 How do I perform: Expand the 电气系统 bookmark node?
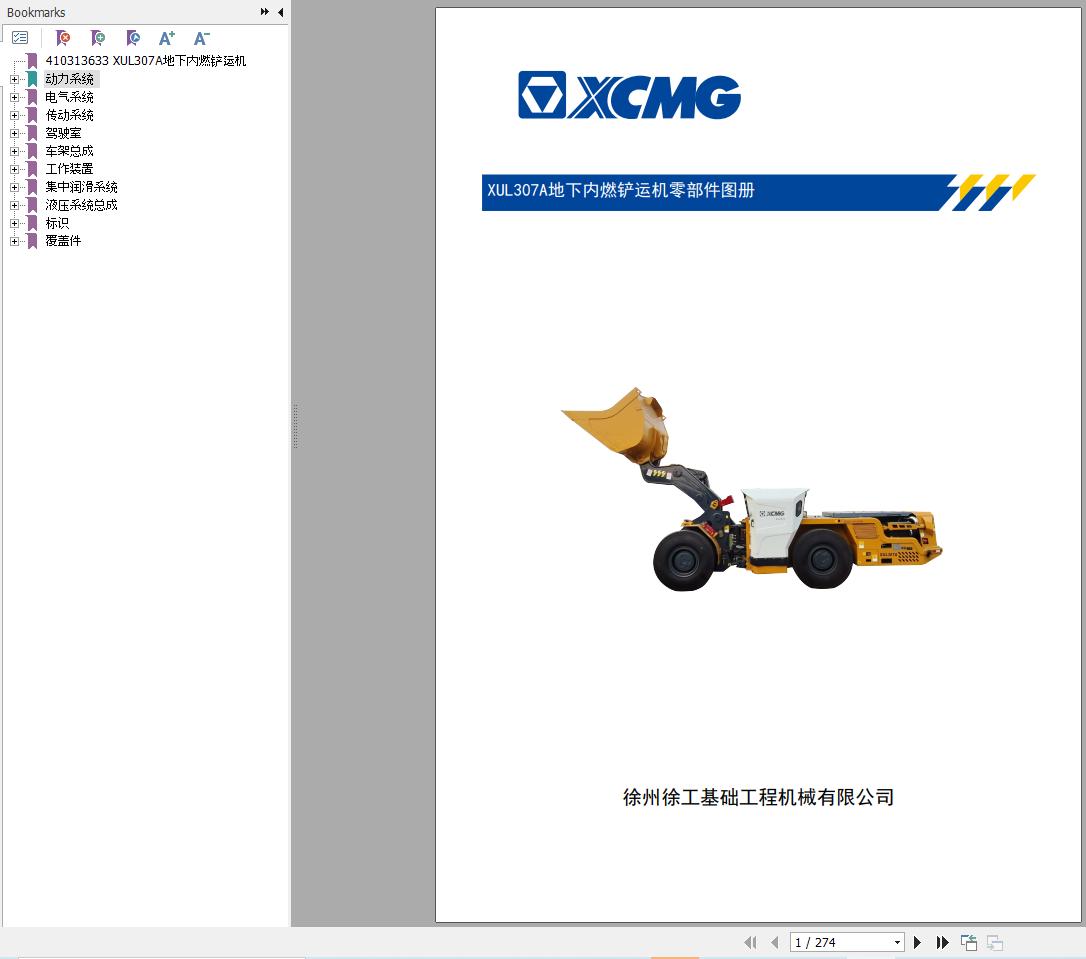14,97
